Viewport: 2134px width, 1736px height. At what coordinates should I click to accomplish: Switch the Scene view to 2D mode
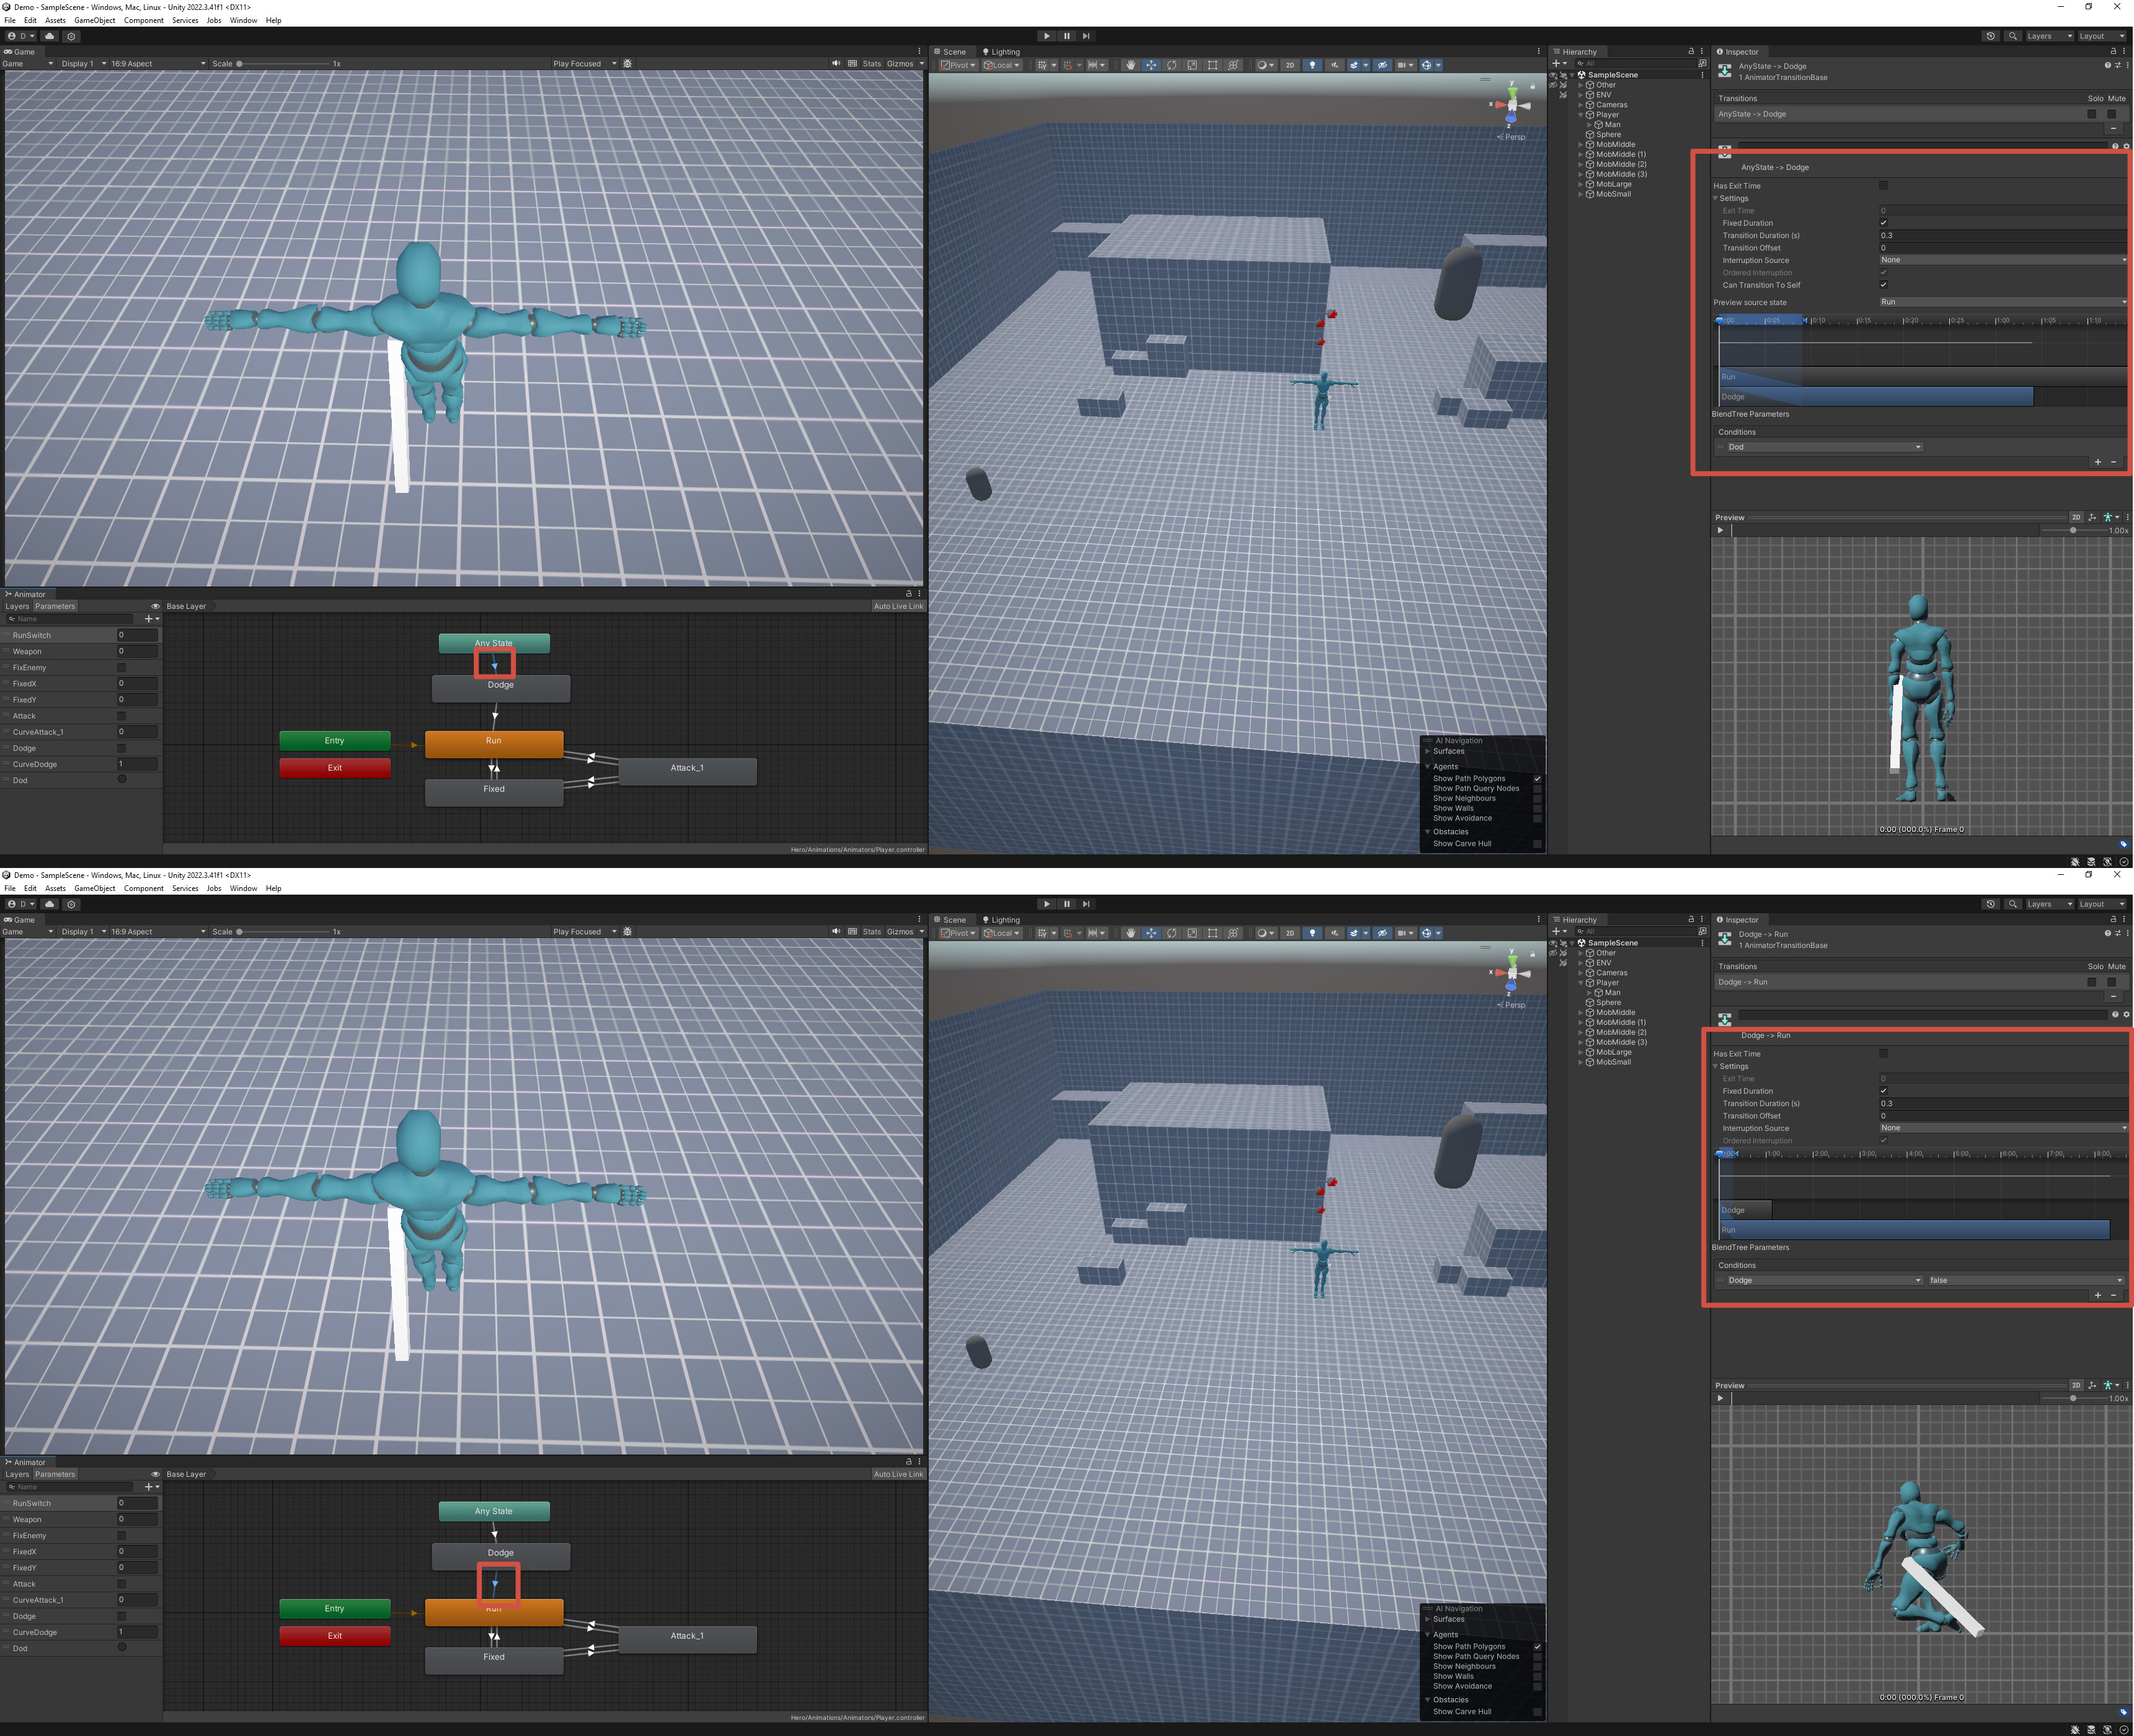coord(1291,64)
